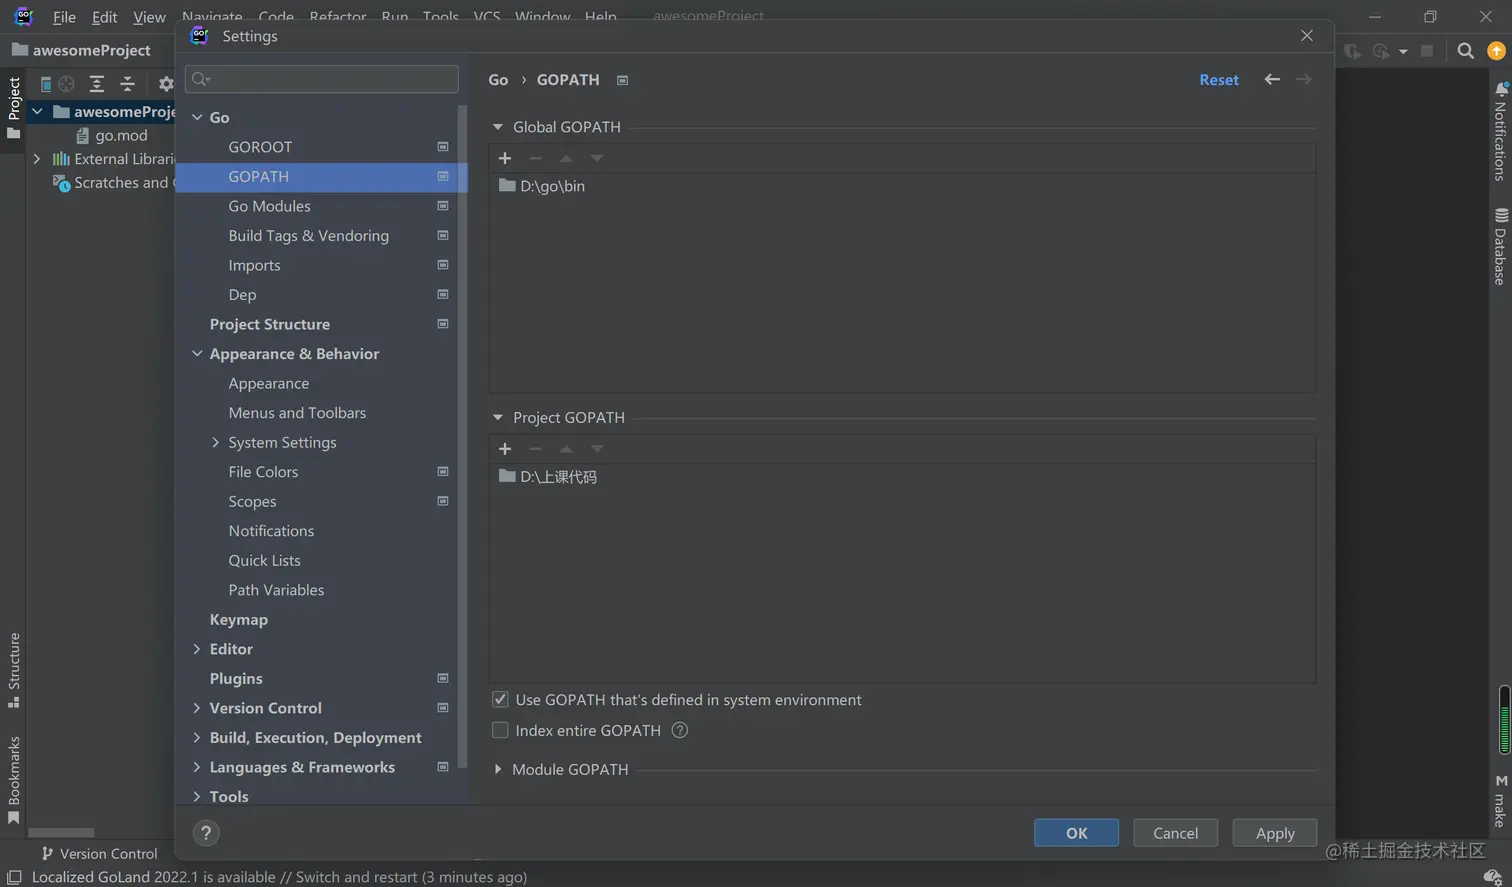Click project-level marker icon beside GOPATH breadcrumb

point(623,80)
